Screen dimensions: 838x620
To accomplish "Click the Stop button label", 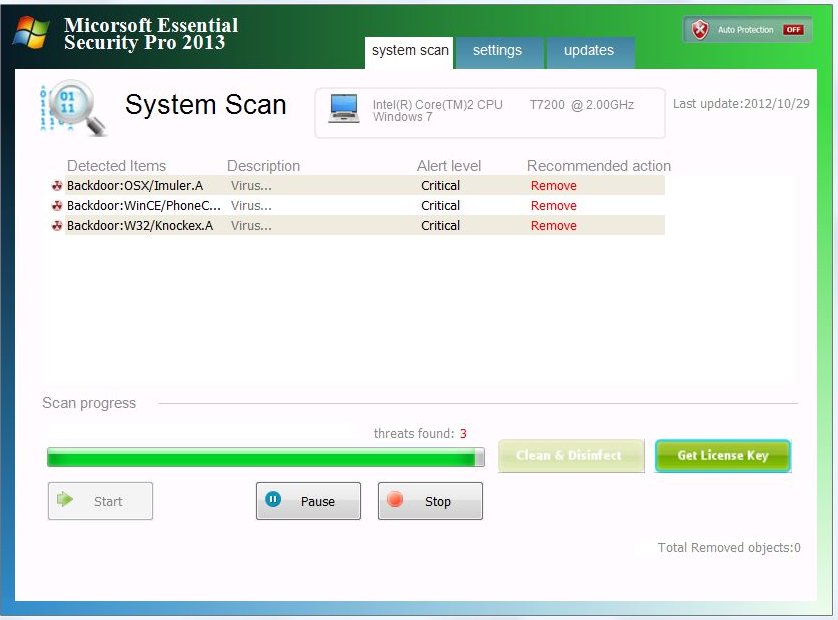I will [x=438, y=501].
